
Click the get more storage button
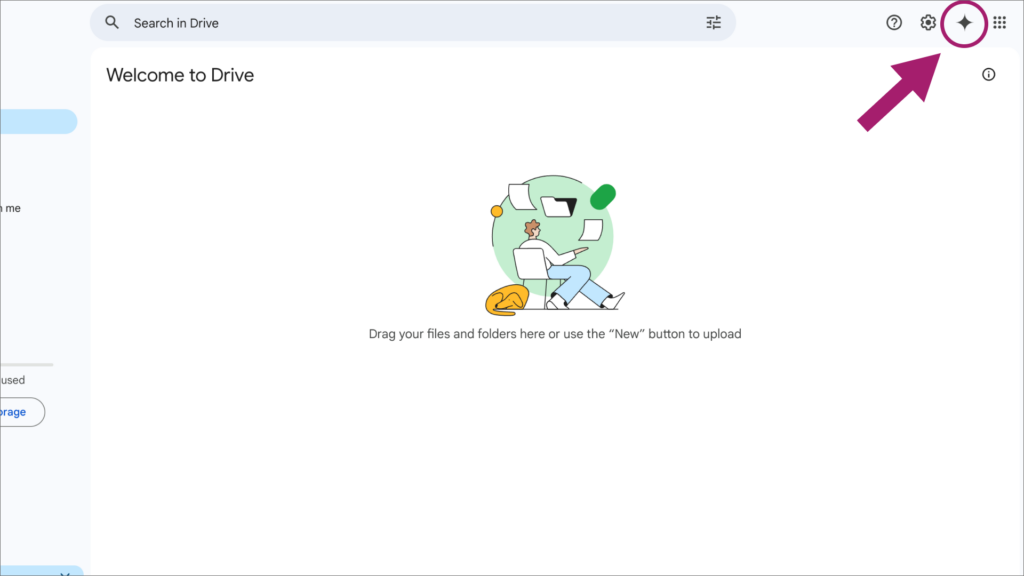(x=20, y=412)
